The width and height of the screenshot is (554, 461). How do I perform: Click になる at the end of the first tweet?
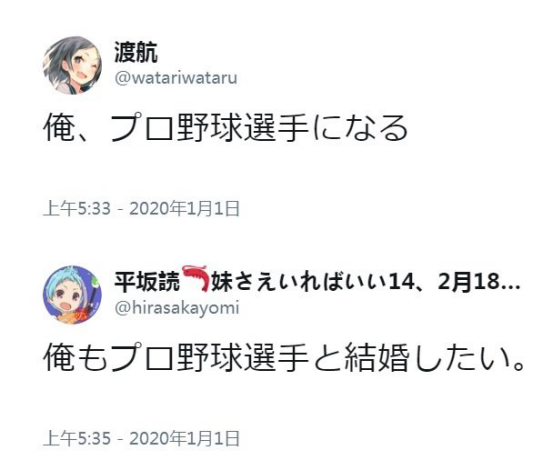360,128
